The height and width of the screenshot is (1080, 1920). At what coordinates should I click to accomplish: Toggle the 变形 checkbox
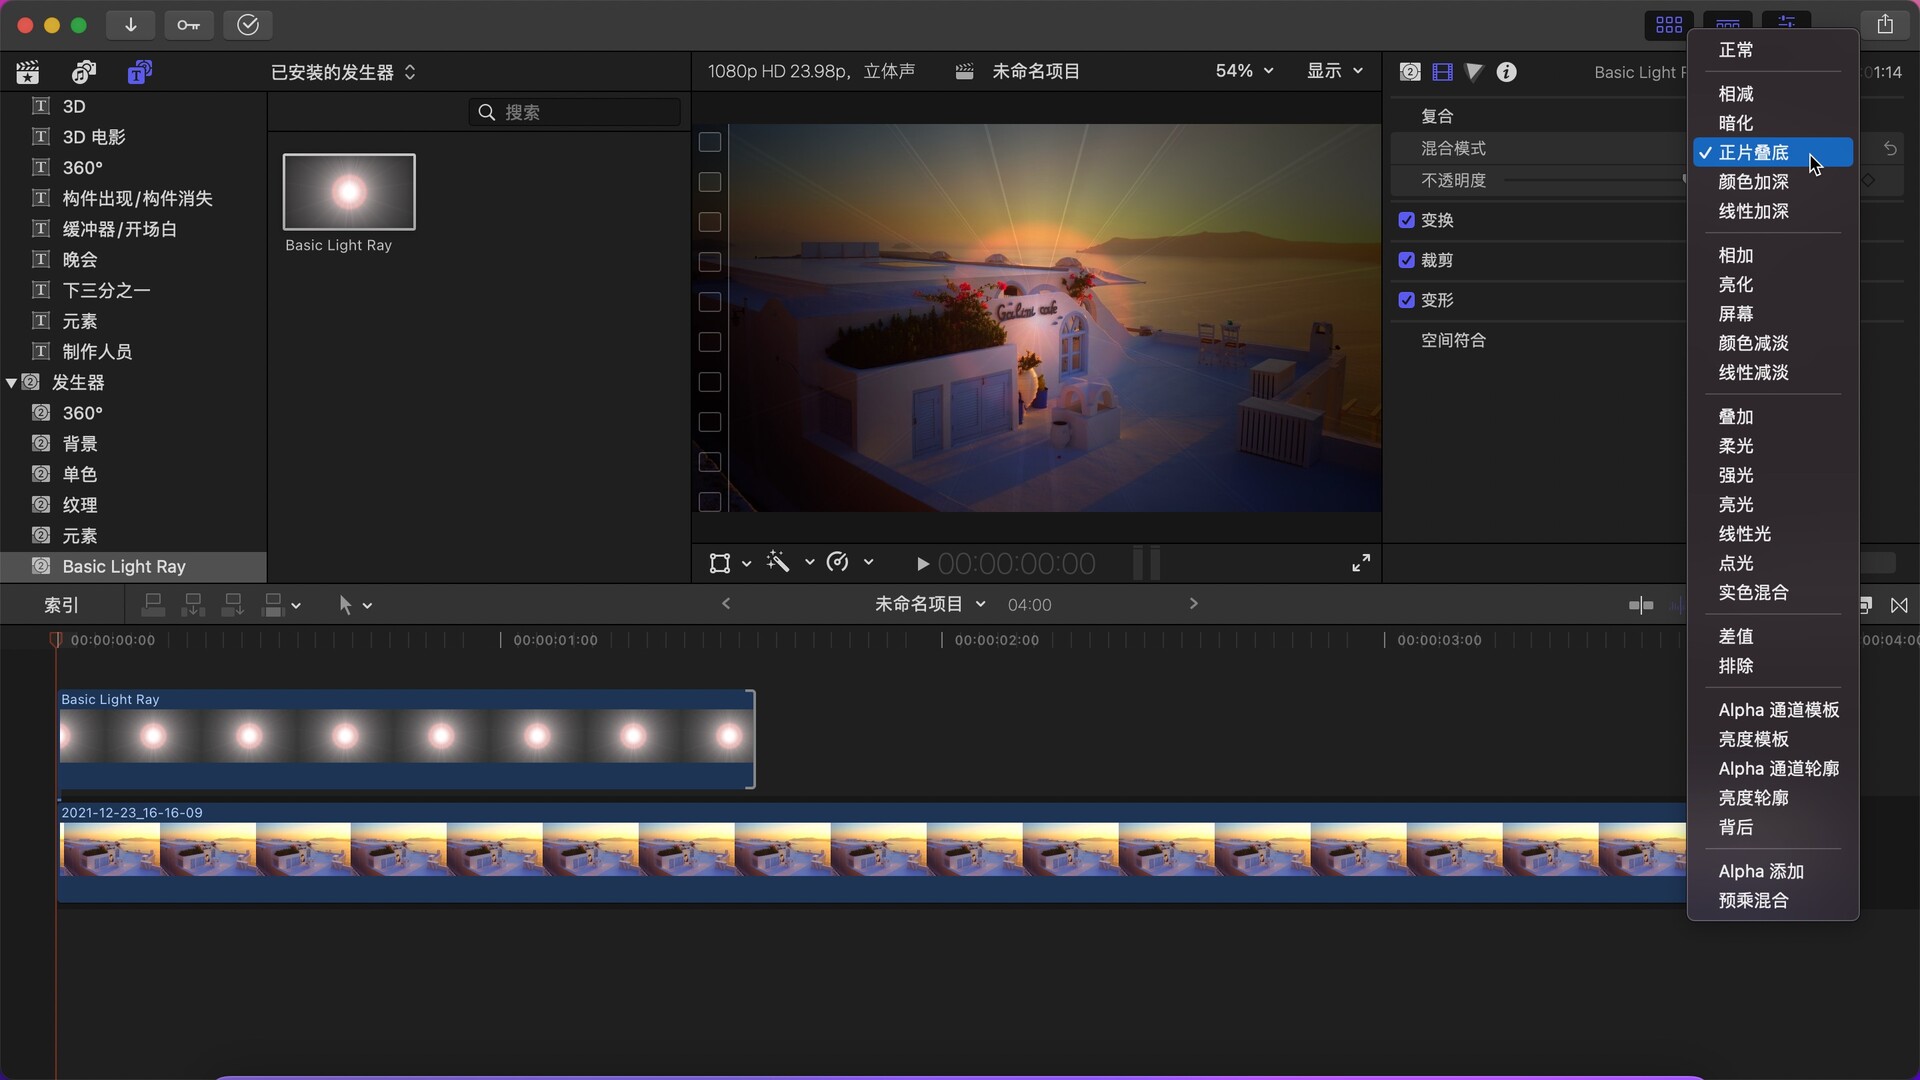1407,300
